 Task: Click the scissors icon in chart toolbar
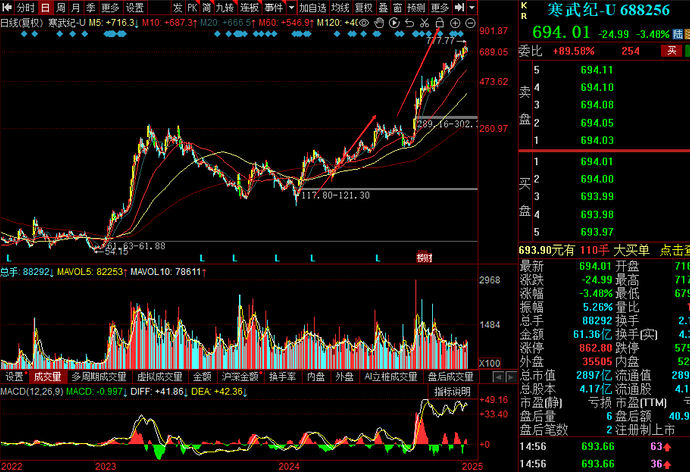click(423, 22)
